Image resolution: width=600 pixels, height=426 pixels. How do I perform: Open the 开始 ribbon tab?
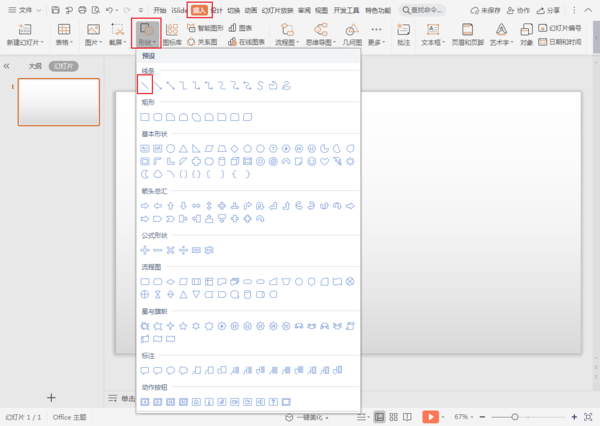tap(160, 9)
